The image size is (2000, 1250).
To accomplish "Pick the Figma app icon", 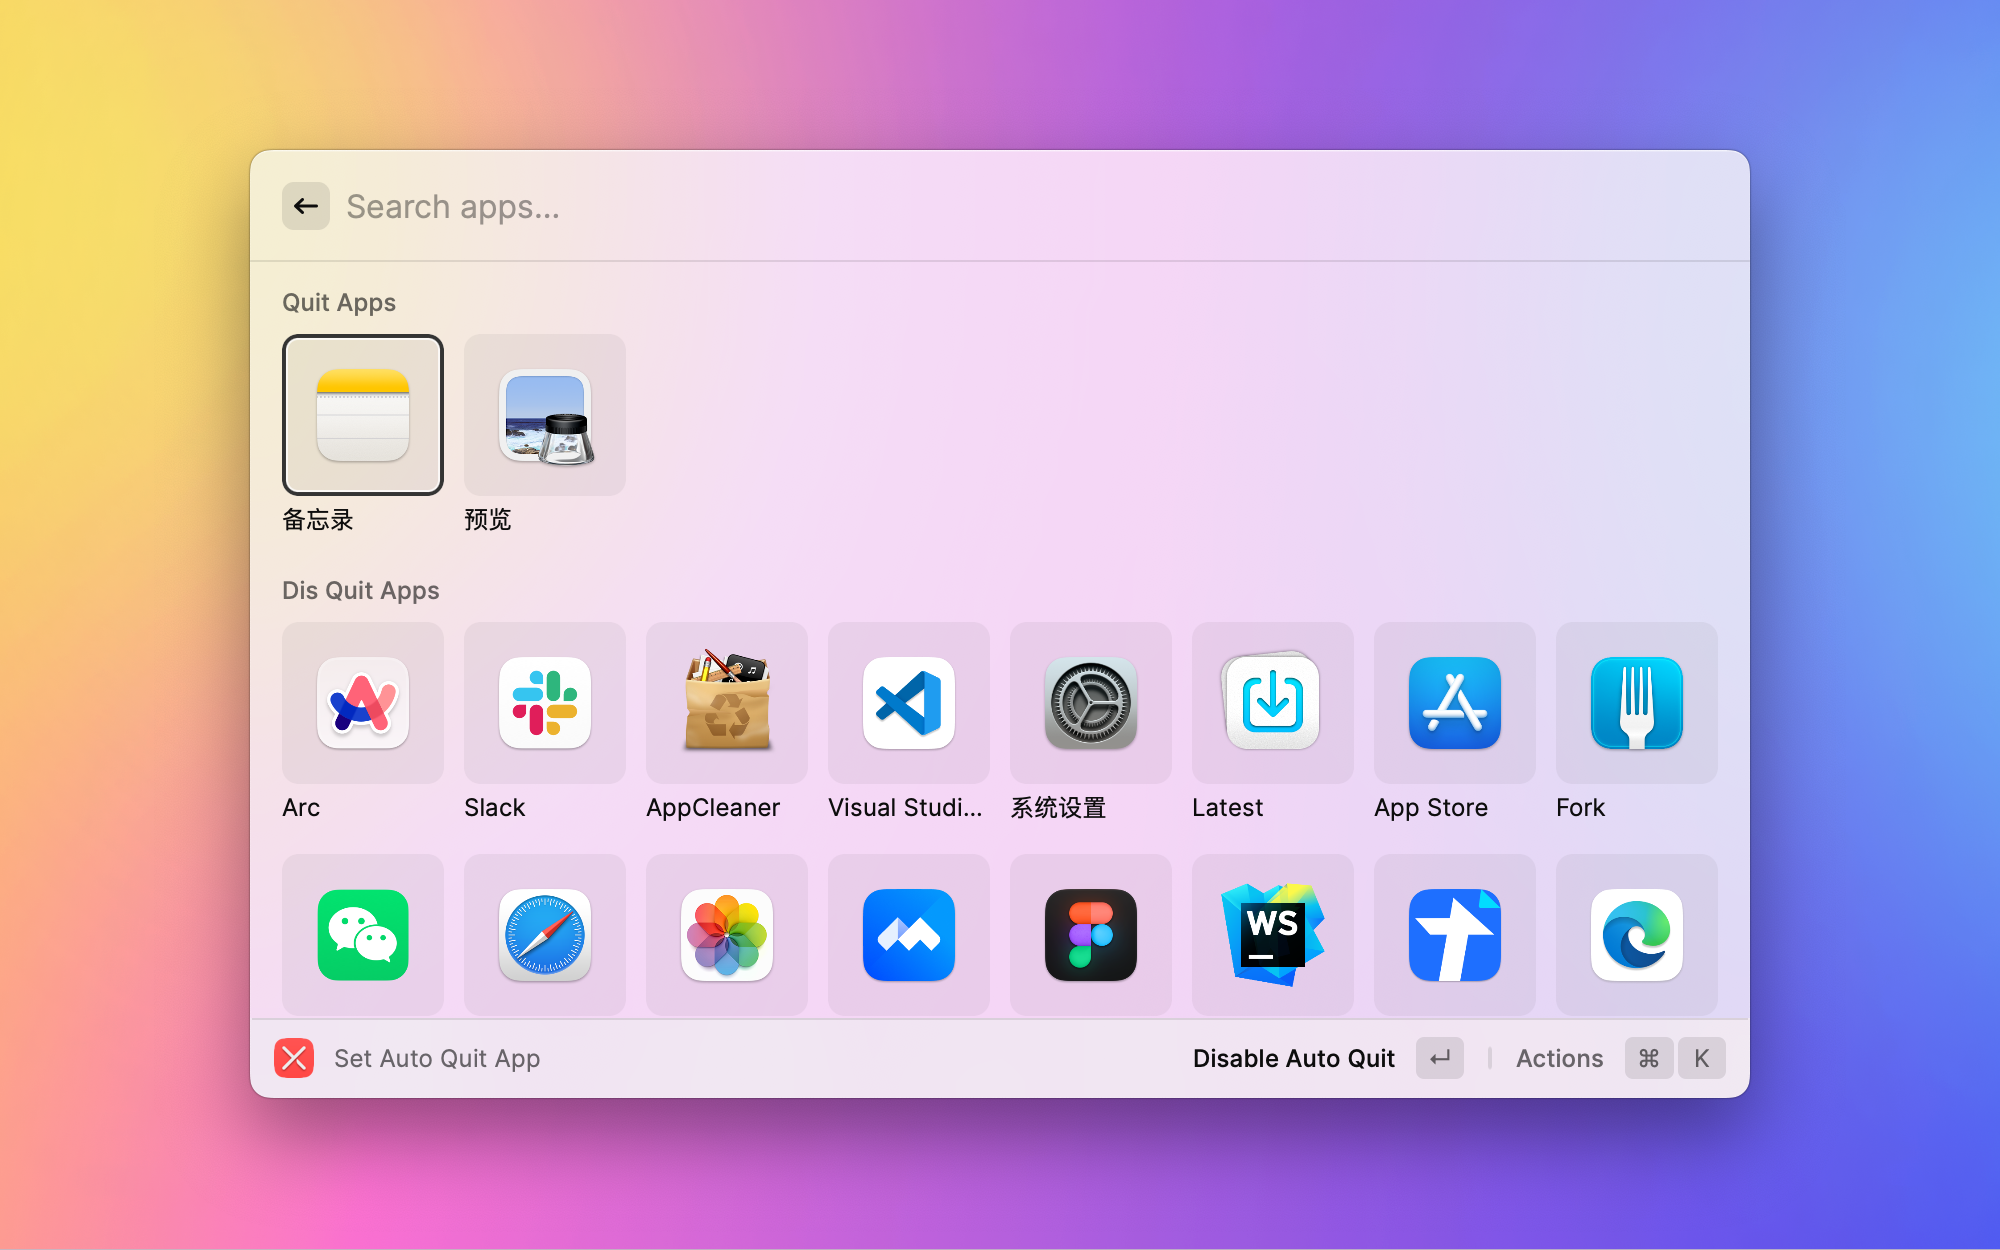I will [x=1091, y=935].
